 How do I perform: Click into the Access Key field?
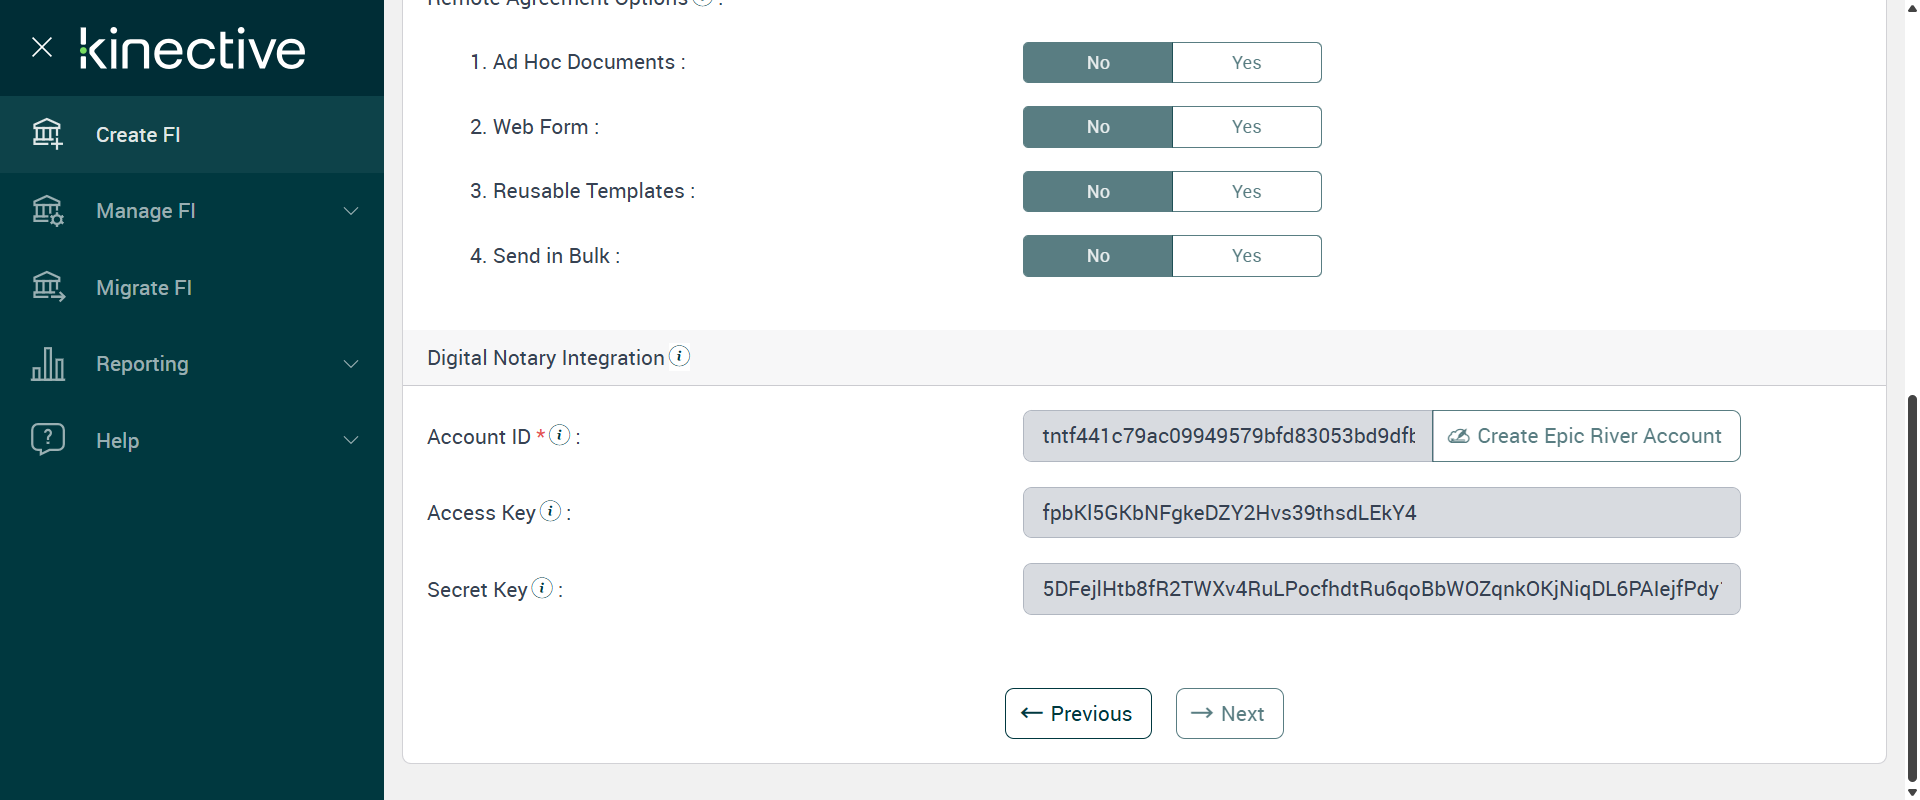(x=1380, y=513)
